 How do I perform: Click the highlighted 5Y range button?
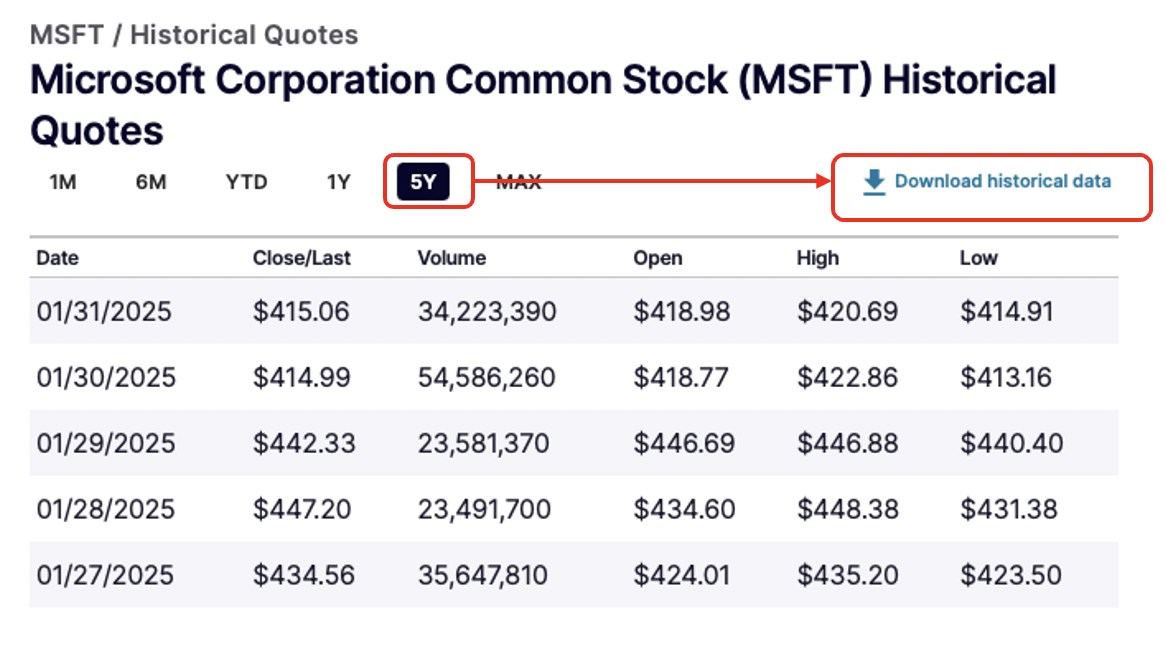tap(423, 182)
